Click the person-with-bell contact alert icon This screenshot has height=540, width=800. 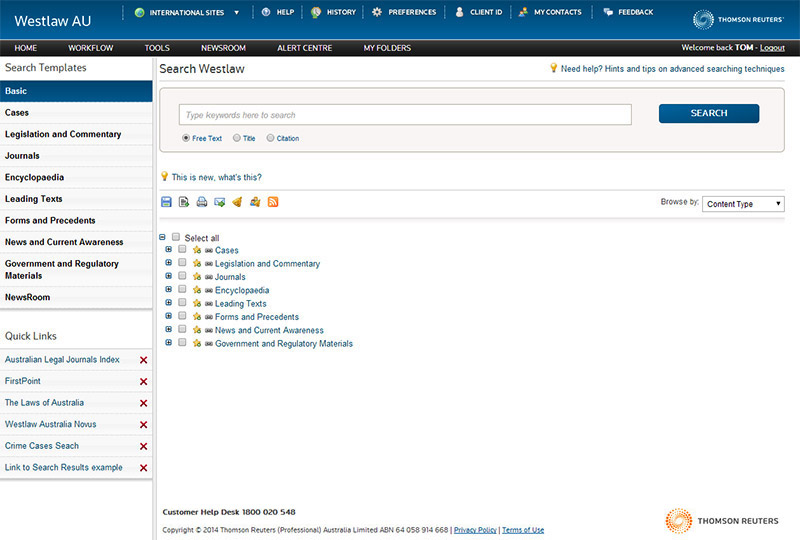click(255, 202)
